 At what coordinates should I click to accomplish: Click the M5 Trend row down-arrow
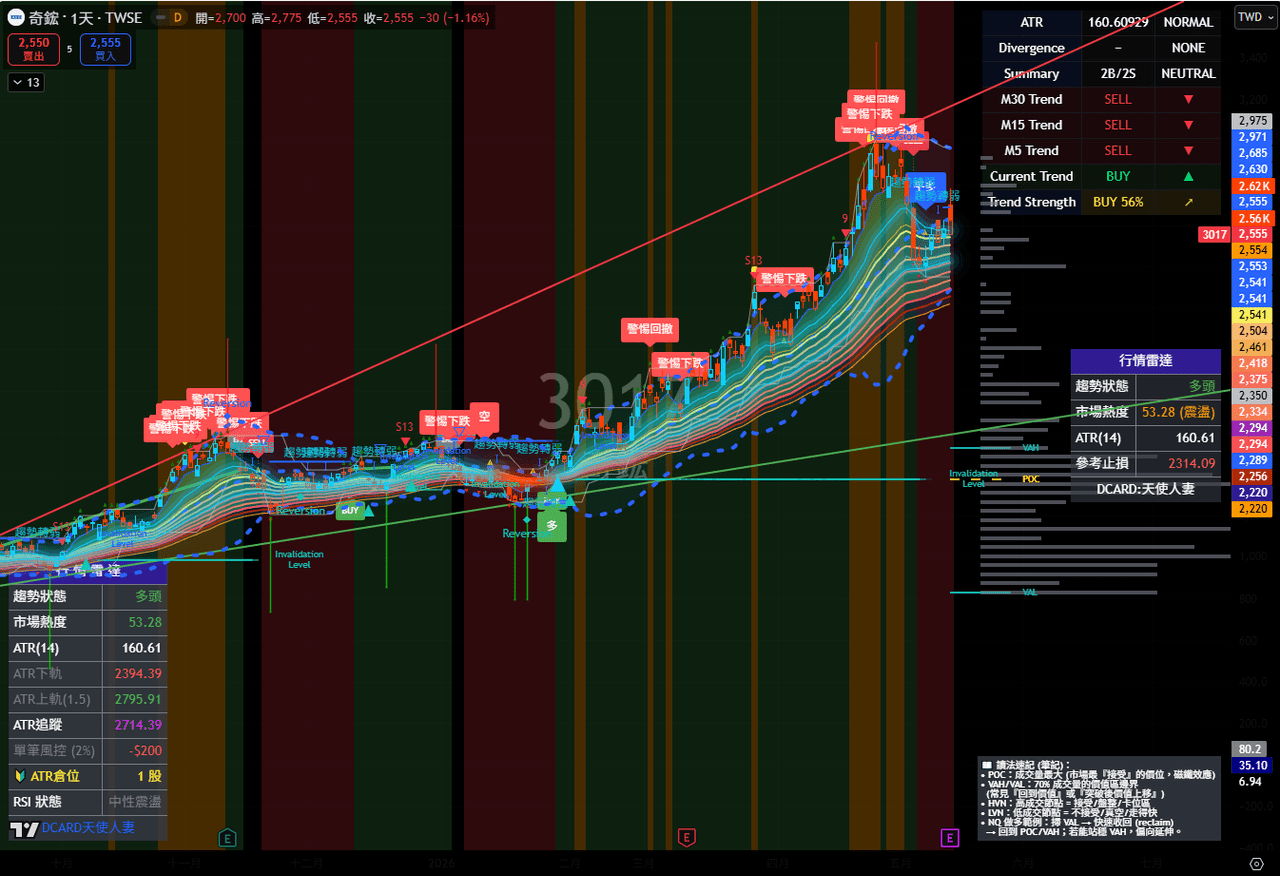coord(1188,151)
